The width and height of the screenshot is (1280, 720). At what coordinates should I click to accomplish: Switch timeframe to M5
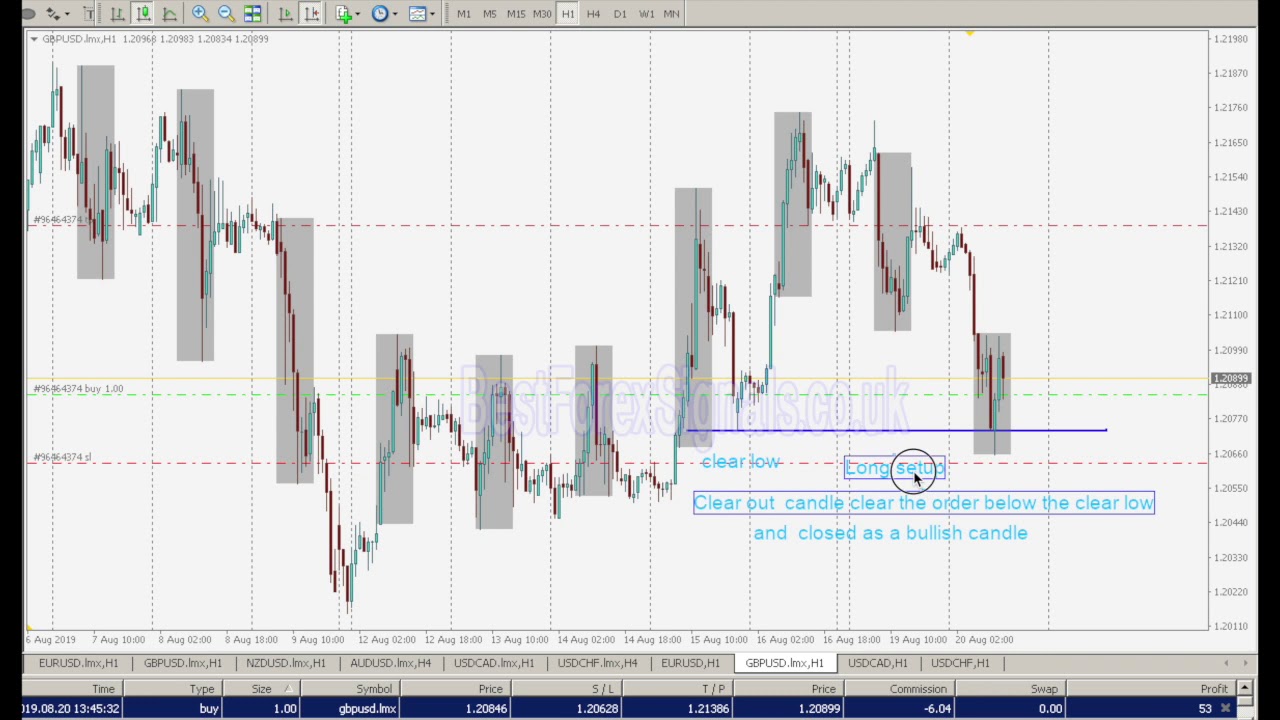(x=490, y=14)
